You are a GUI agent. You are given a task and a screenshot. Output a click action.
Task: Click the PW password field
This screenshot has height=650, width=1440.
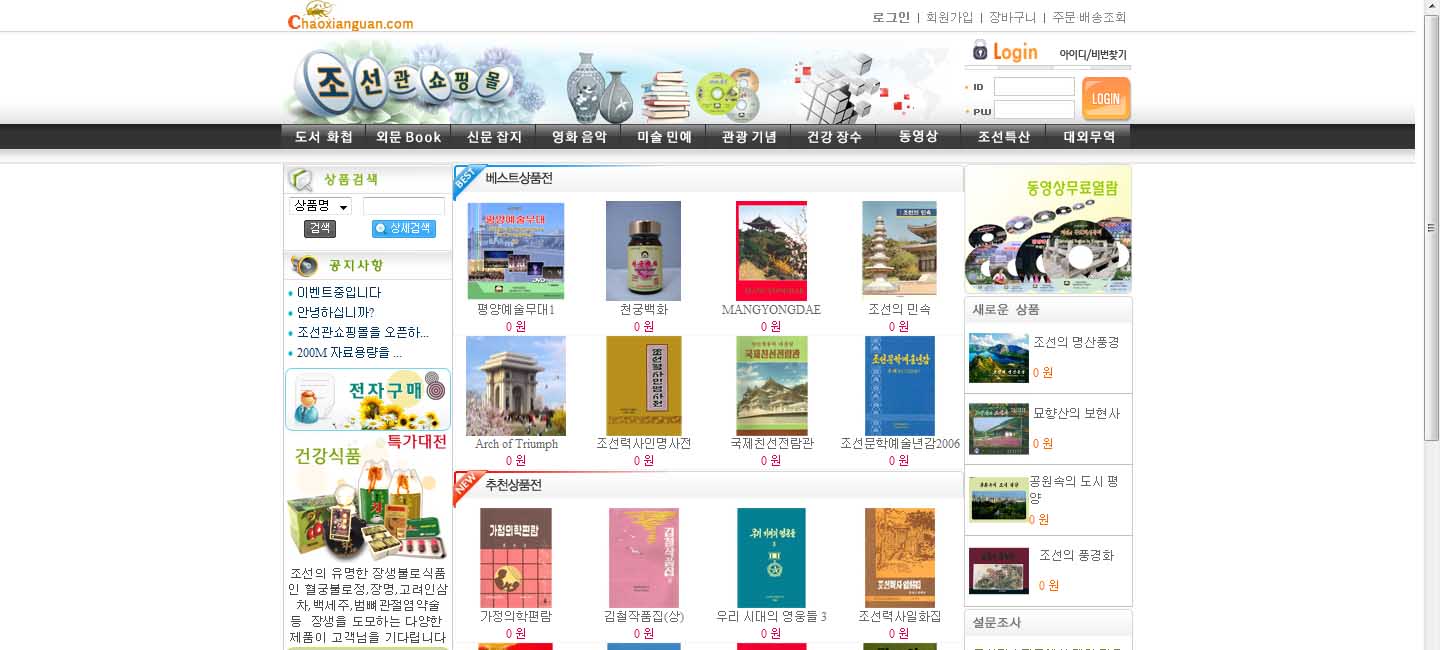coord(1034,110)
